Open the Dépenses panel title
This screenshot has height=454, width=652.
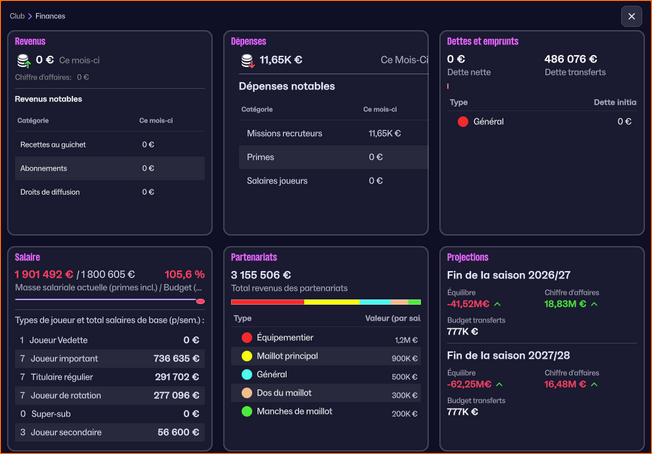pos(249,41)
